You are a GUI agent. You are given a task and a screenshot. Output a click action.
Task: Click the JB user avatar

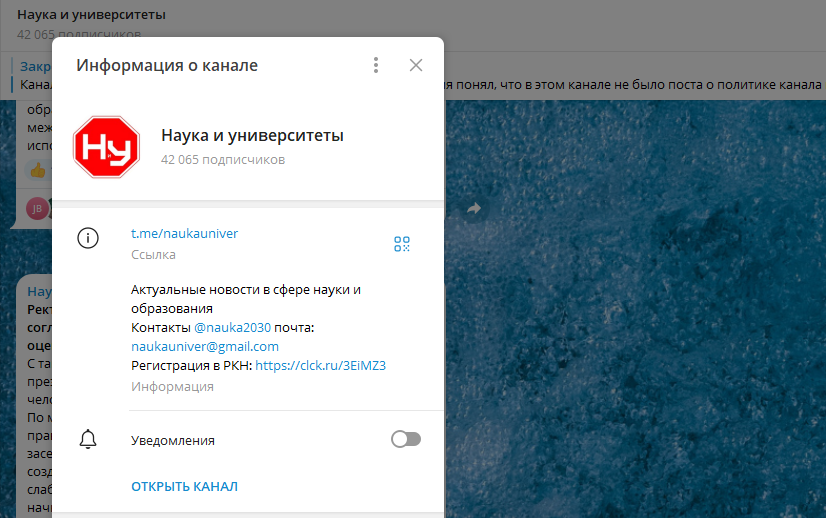pos(37,208)
